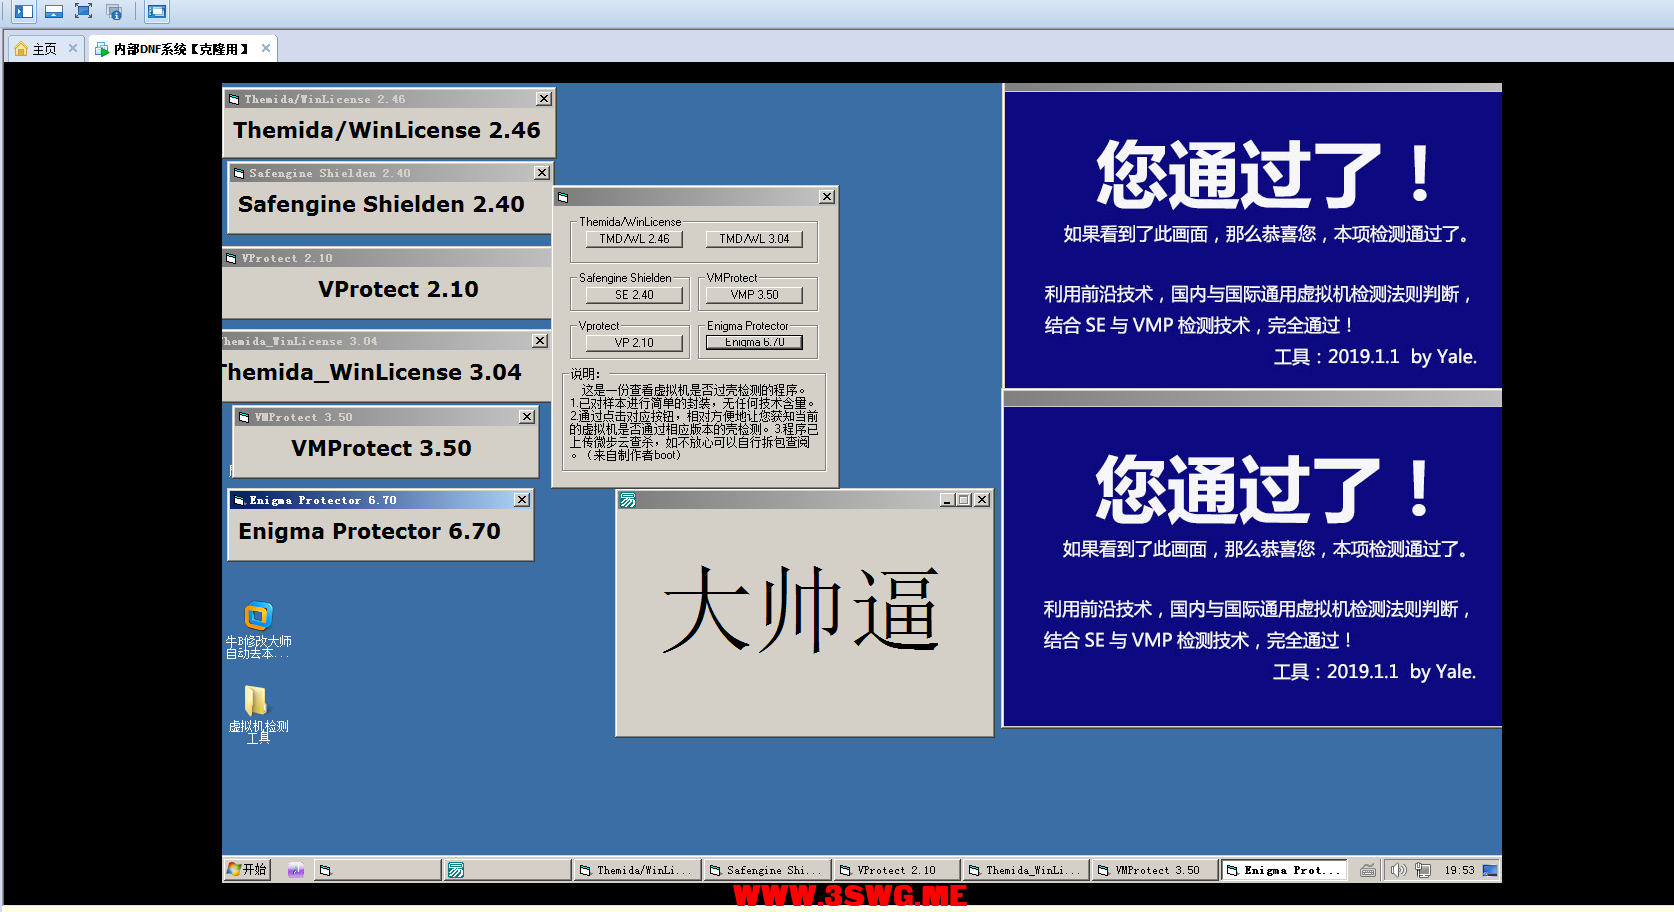Screen dimensions: 1674x912
Task: Click the console view icon in toolbar
Action: pyautogui.click(x=156, y=12)
